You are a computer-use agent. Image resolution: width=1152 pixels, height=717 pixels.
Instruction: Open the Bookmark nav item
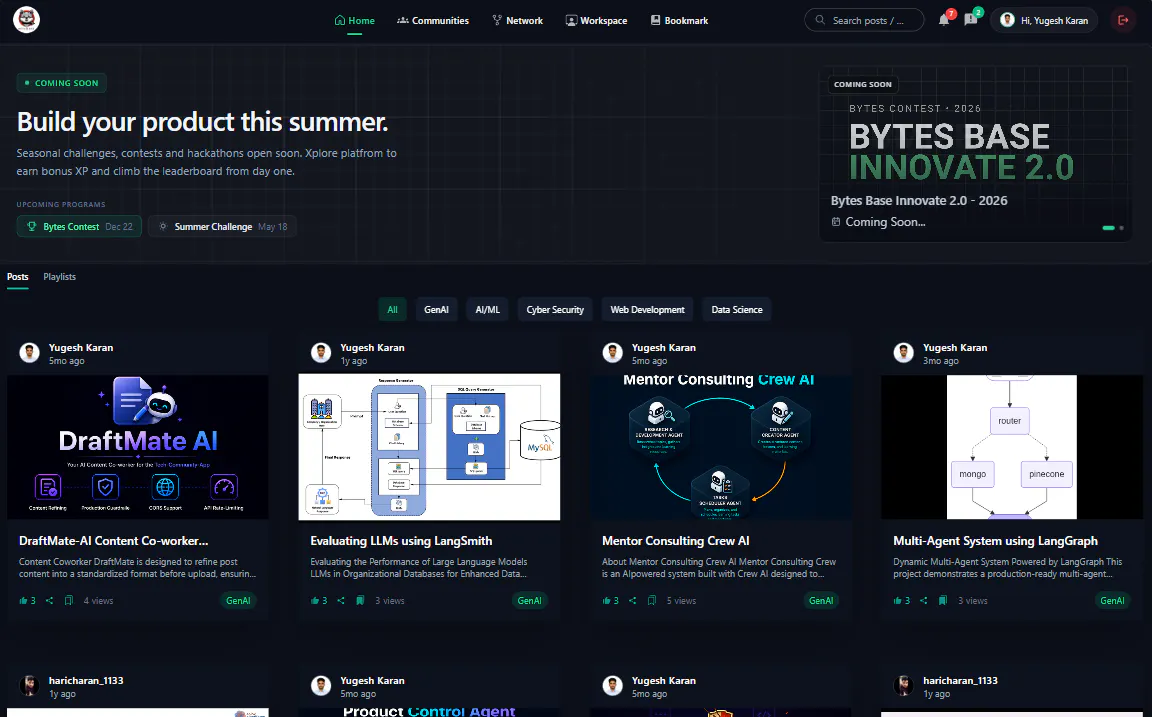click(679, 21)
